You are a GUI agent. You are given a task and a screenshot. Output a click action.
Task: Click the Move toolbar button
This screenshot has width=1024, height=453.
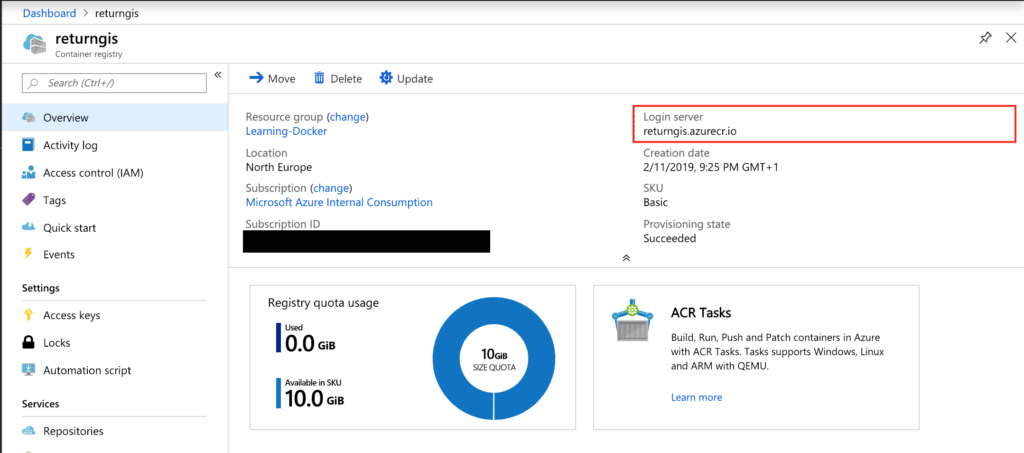click(272, 78)
